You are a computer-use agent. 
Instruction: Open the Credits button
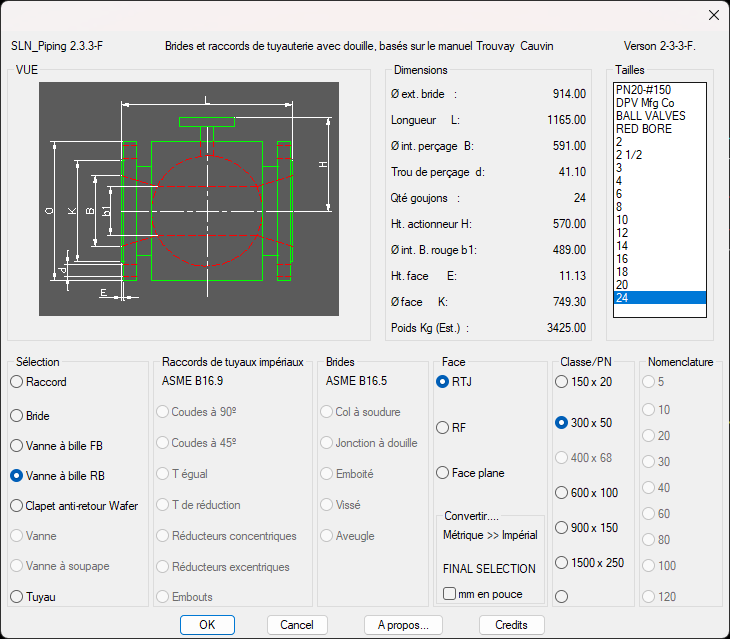[511, 625]
